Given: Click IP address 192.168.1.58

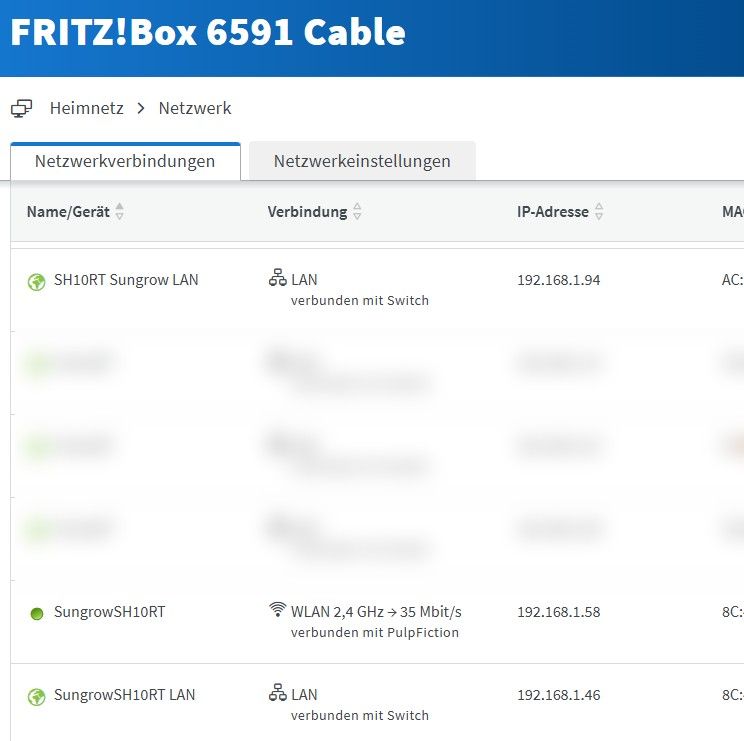Looking at the screenshot, I should pyautogui.click(x=558, y=612).
